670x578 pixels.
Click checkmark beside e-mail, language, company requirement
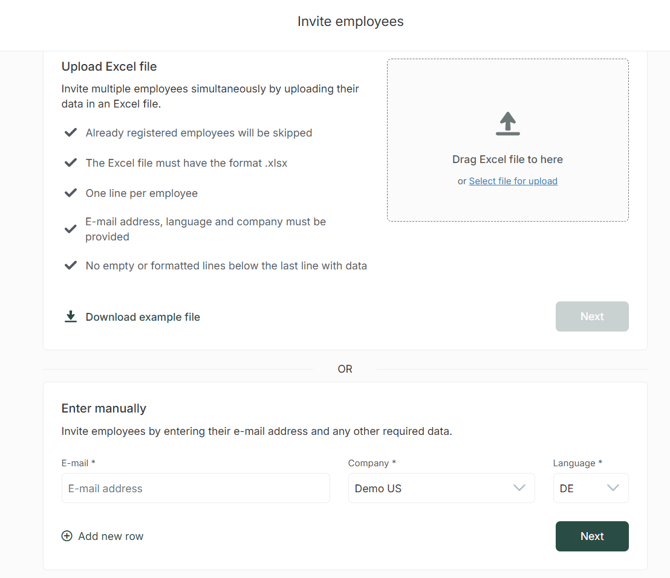[71, 229]
